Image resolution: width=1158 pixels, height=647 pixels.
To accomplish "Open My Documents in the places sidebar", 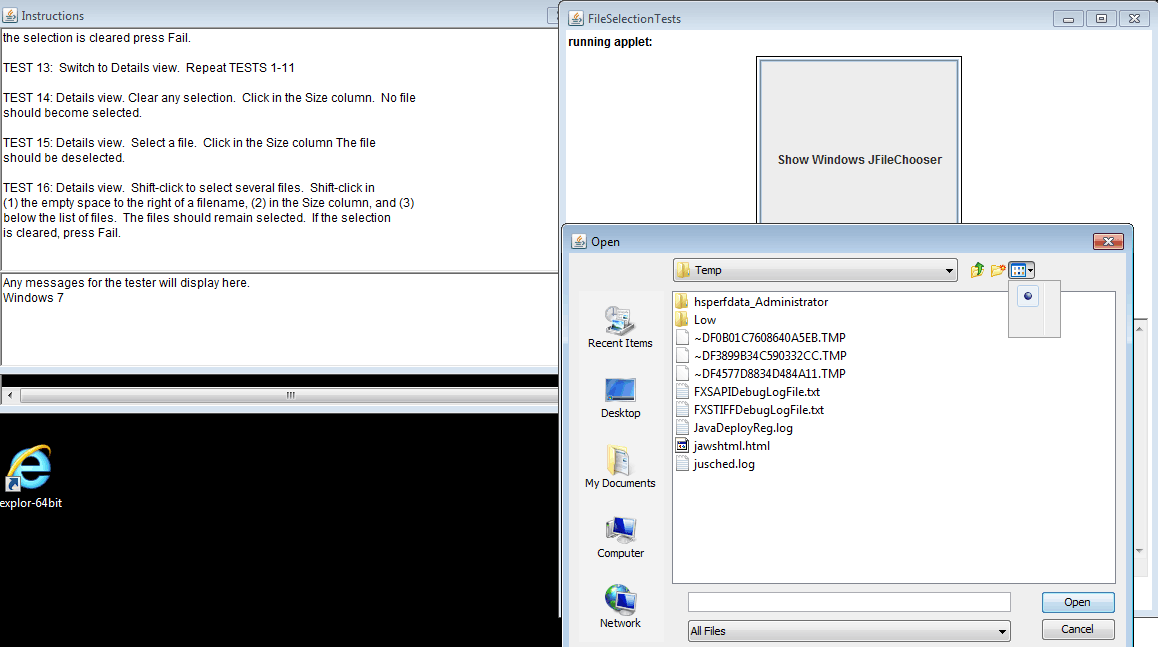I will click(x=620, y=468).
